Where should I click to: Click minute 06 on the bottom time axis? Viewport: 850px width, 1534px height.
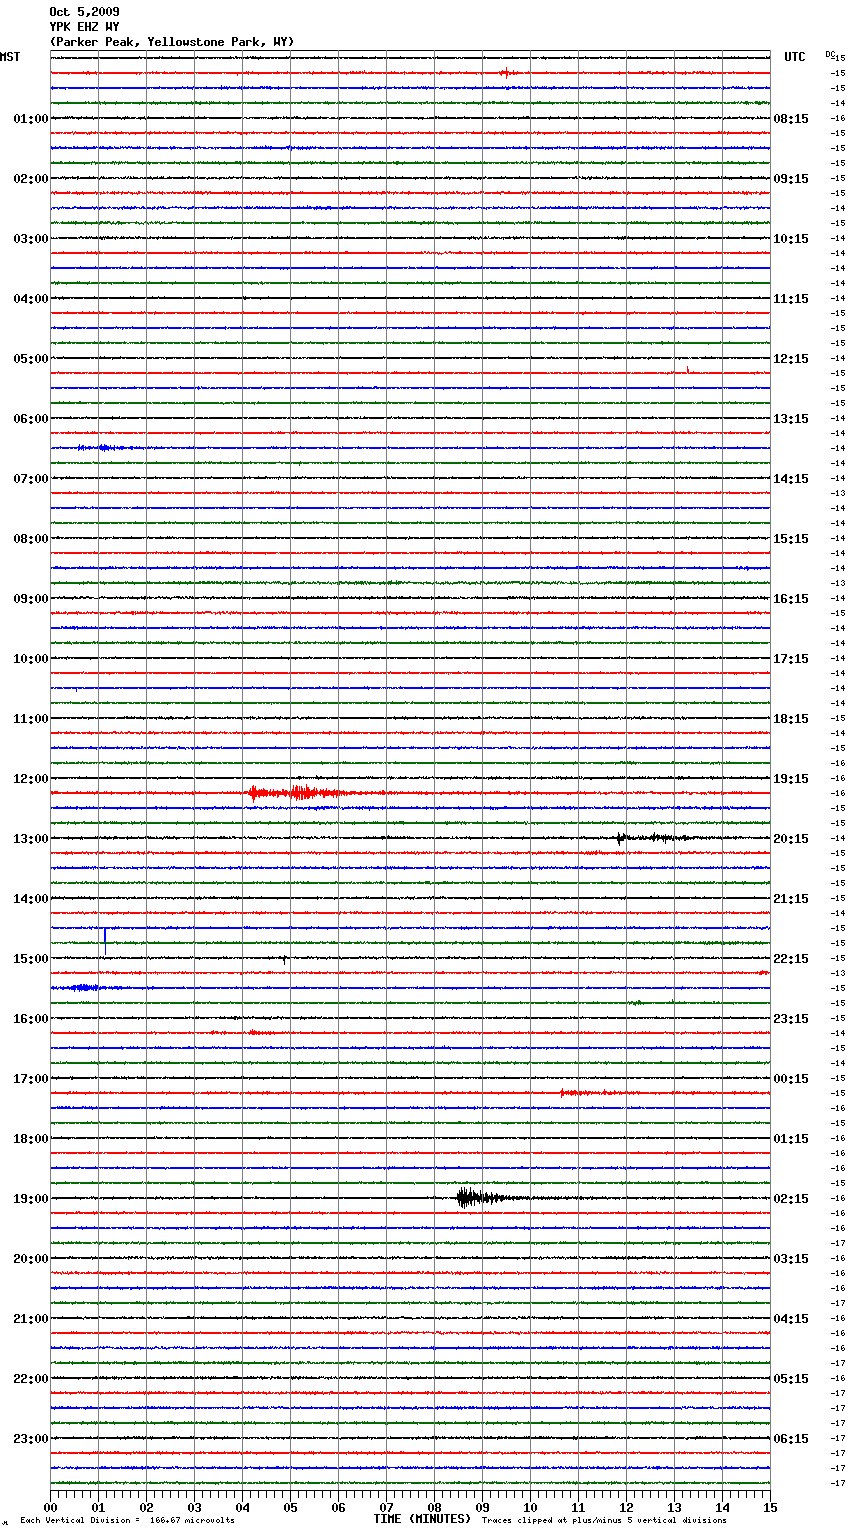pyautogui.click(x=338, y=1507)
